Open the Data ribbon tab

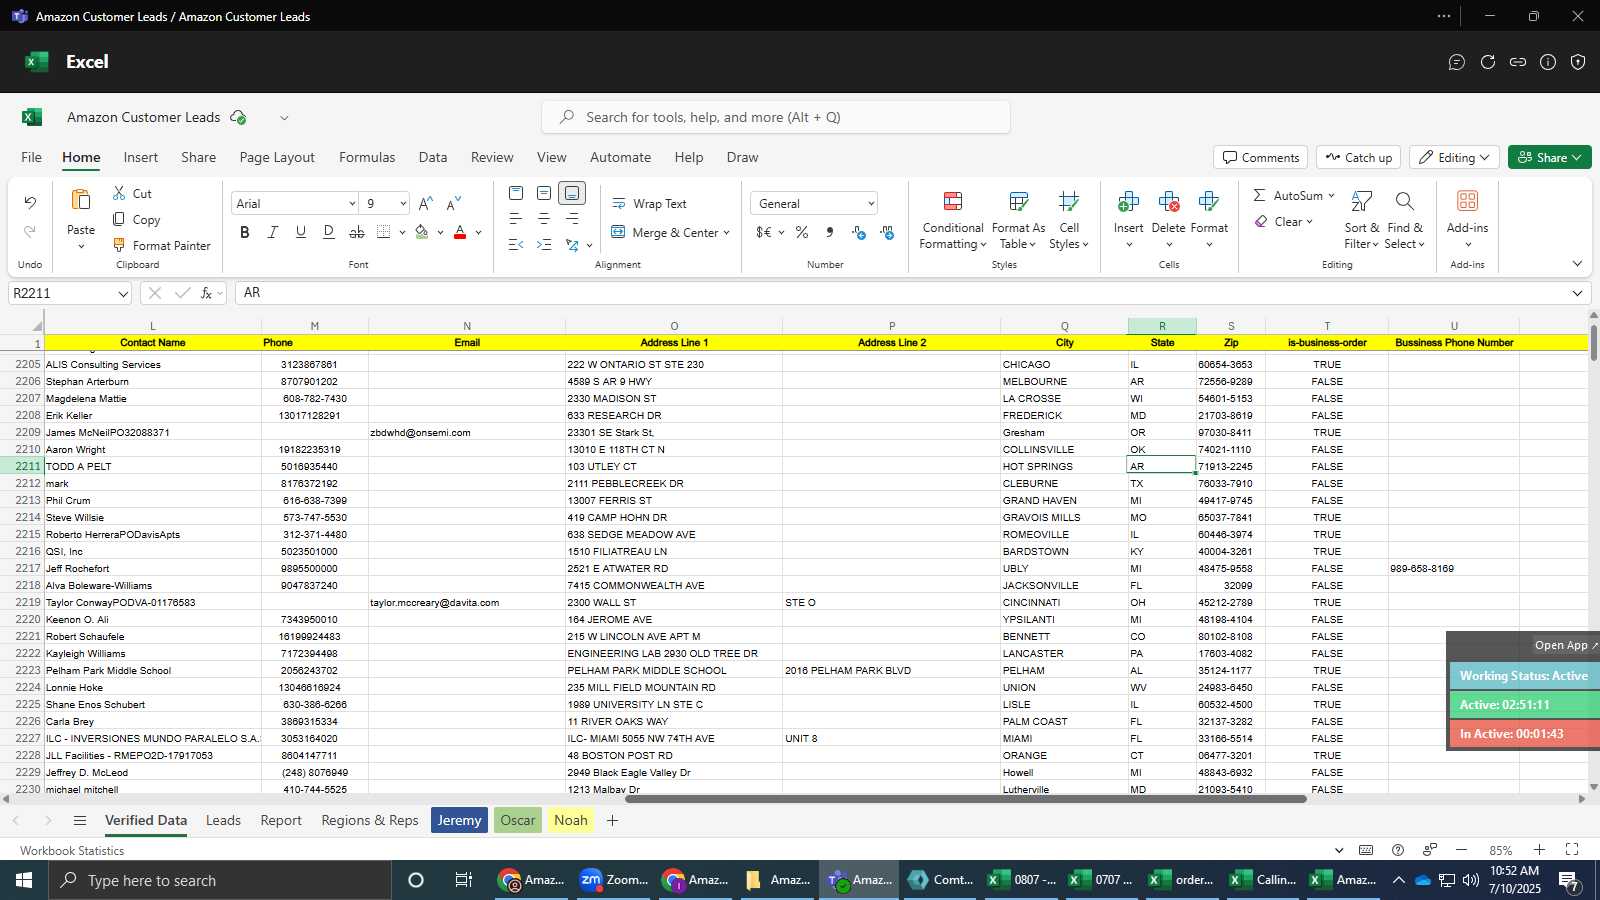pyautogui.click(x=433, y=157)
